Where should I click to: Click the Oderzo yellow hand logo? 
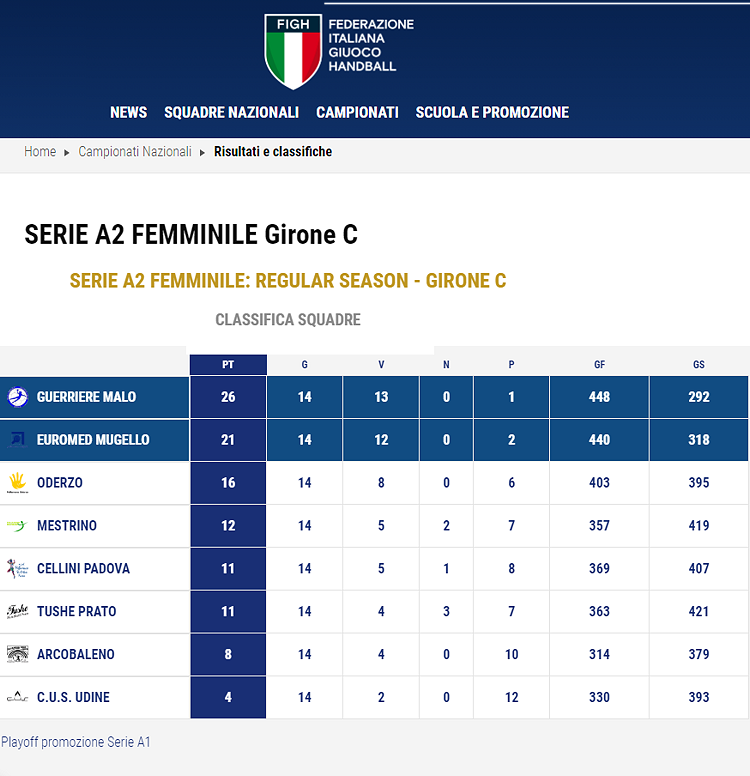pos(18,483)
